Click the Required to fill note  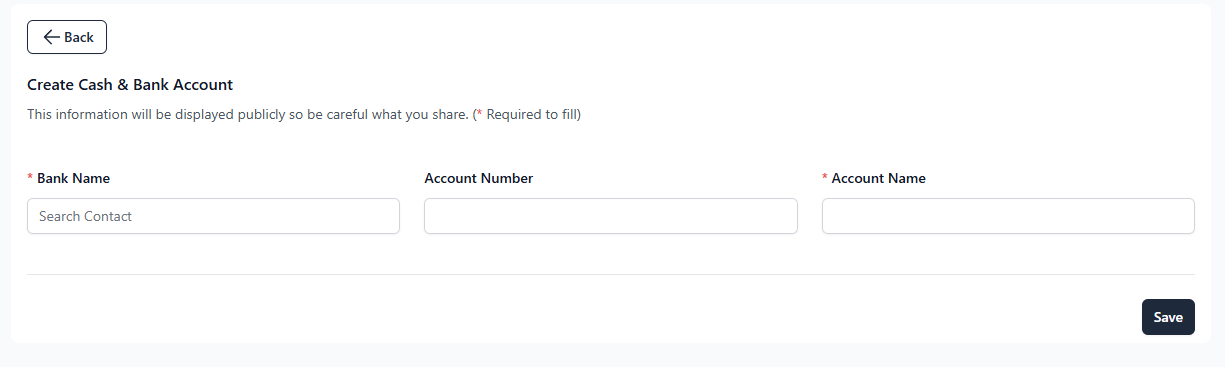[x=527, y=114]
